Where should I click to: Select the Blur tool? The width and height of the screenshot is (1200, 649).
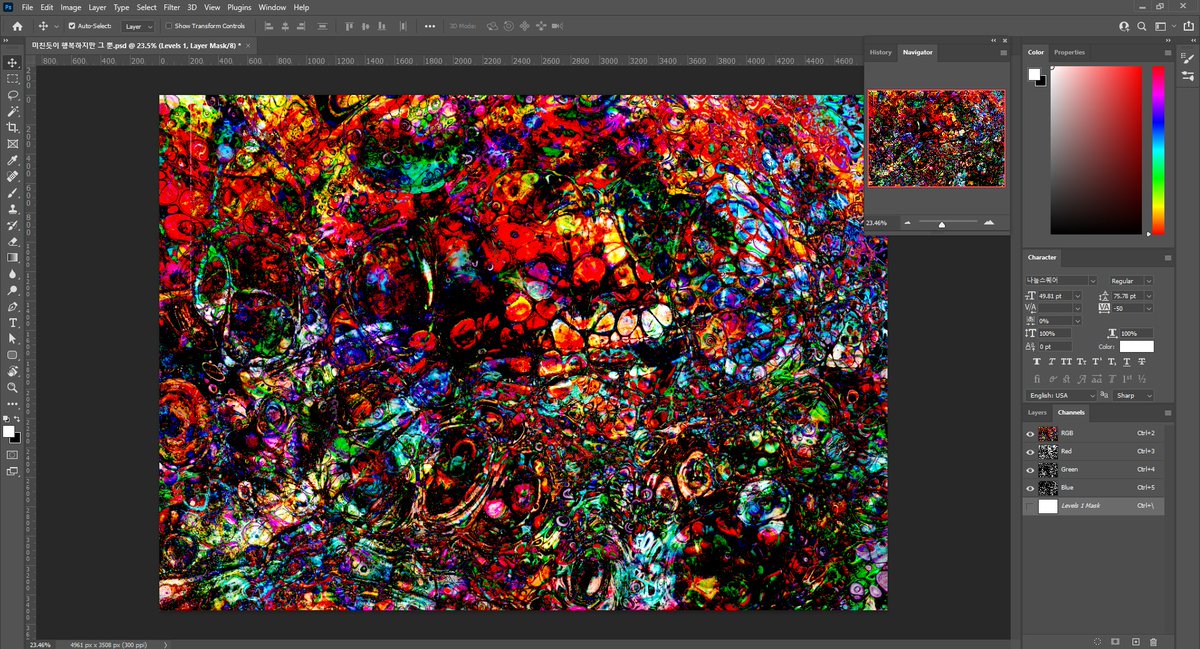pos(13,273)
